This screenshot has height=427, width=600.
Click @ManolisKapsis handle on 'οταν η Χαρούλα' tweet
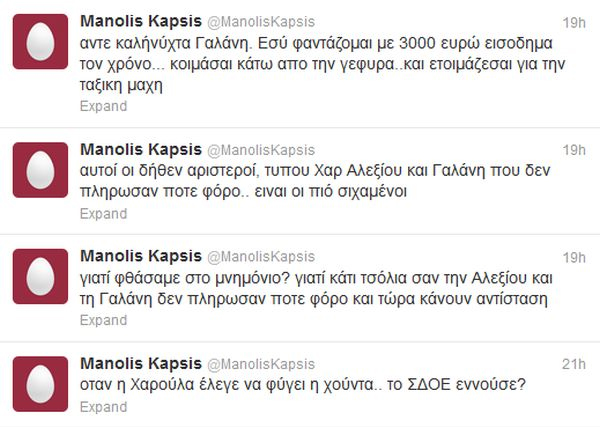[x=260, y=364]
